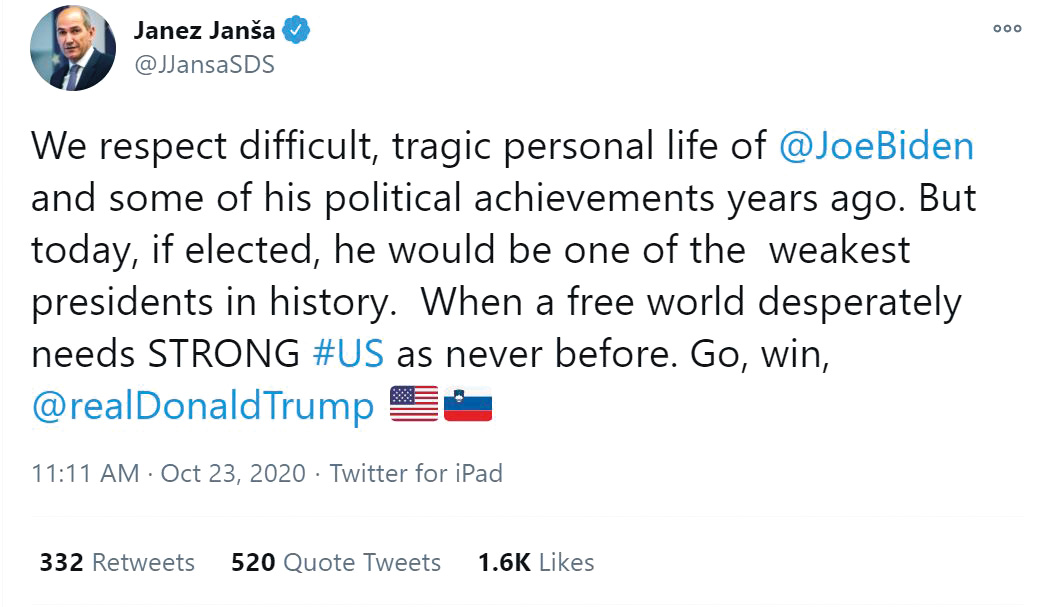Click the American flag emoji

(414, 403)
